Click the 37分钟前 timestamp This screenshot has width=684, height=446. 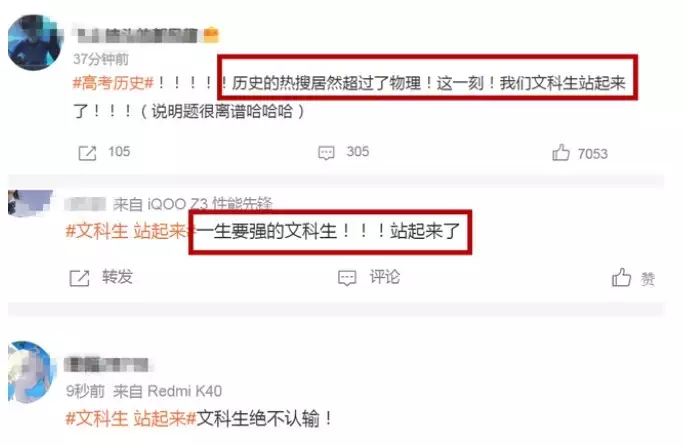point(101,59)
